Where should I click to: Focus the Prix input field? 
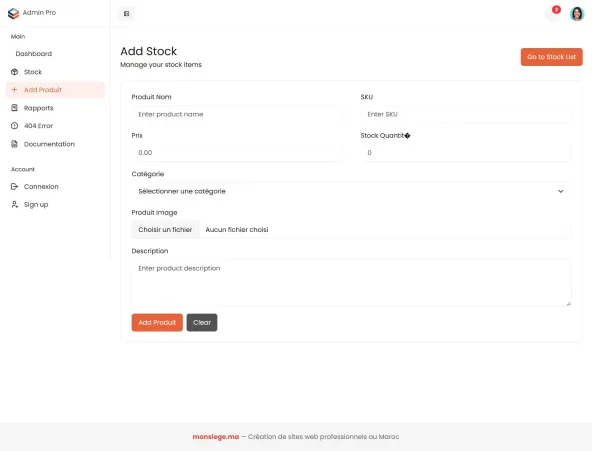[x=237, y=153]
